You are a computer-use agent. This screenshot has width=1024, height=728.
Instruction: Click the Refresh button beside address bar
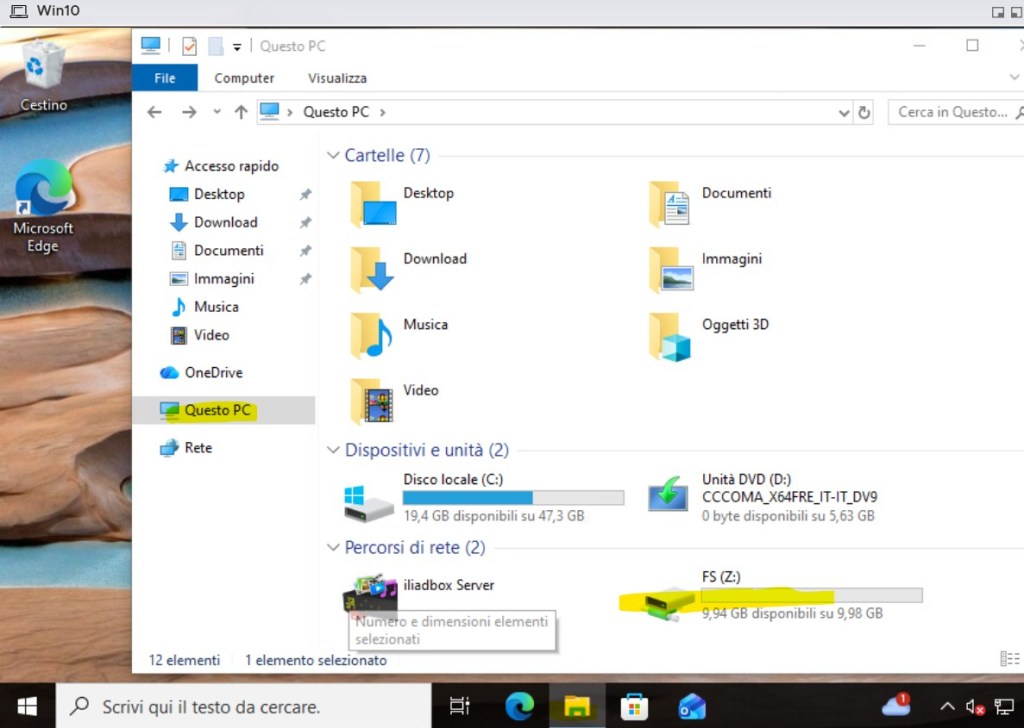tap(865, 112)
